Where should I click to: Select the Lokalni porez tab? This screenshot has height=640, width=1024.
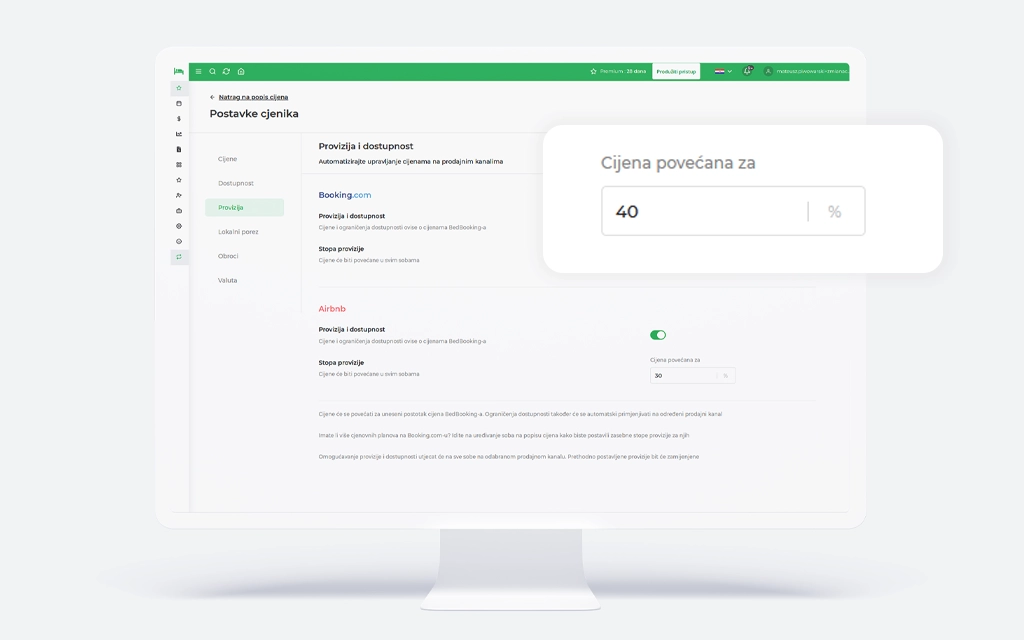click(238, 232)
